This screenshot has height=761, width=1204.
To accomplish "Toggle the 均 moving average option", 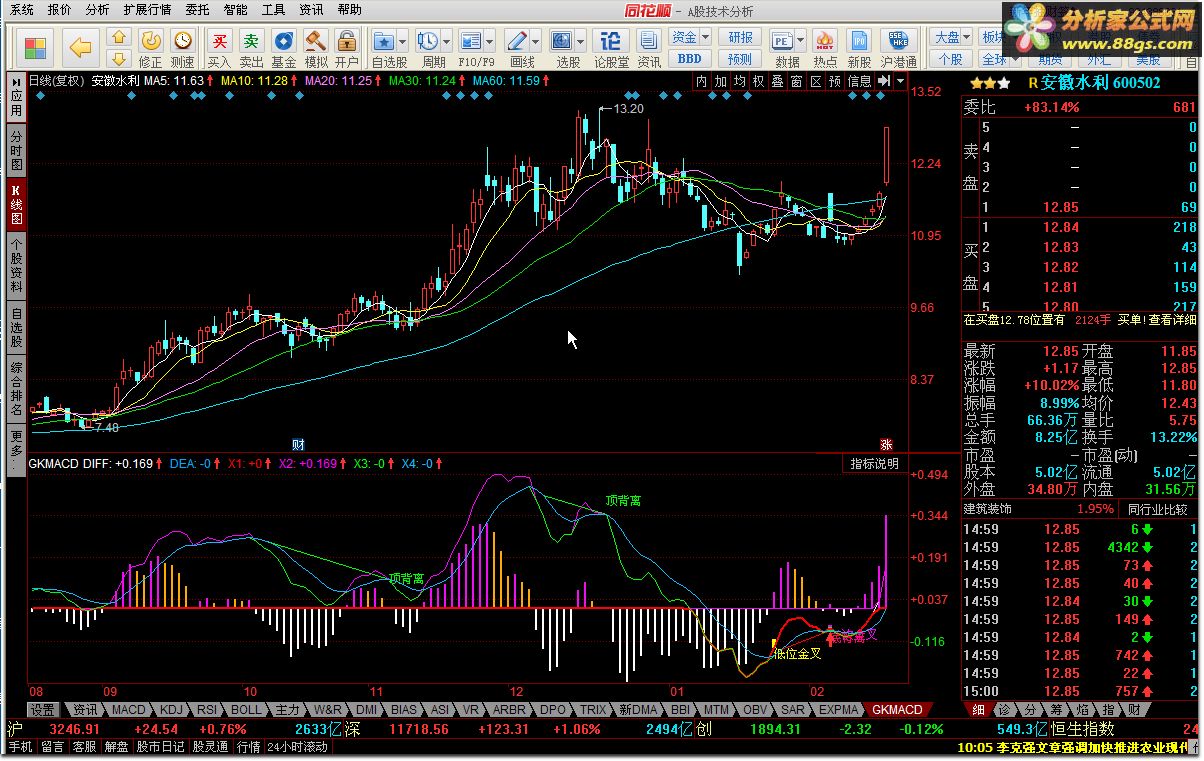I will pos(739,81).
